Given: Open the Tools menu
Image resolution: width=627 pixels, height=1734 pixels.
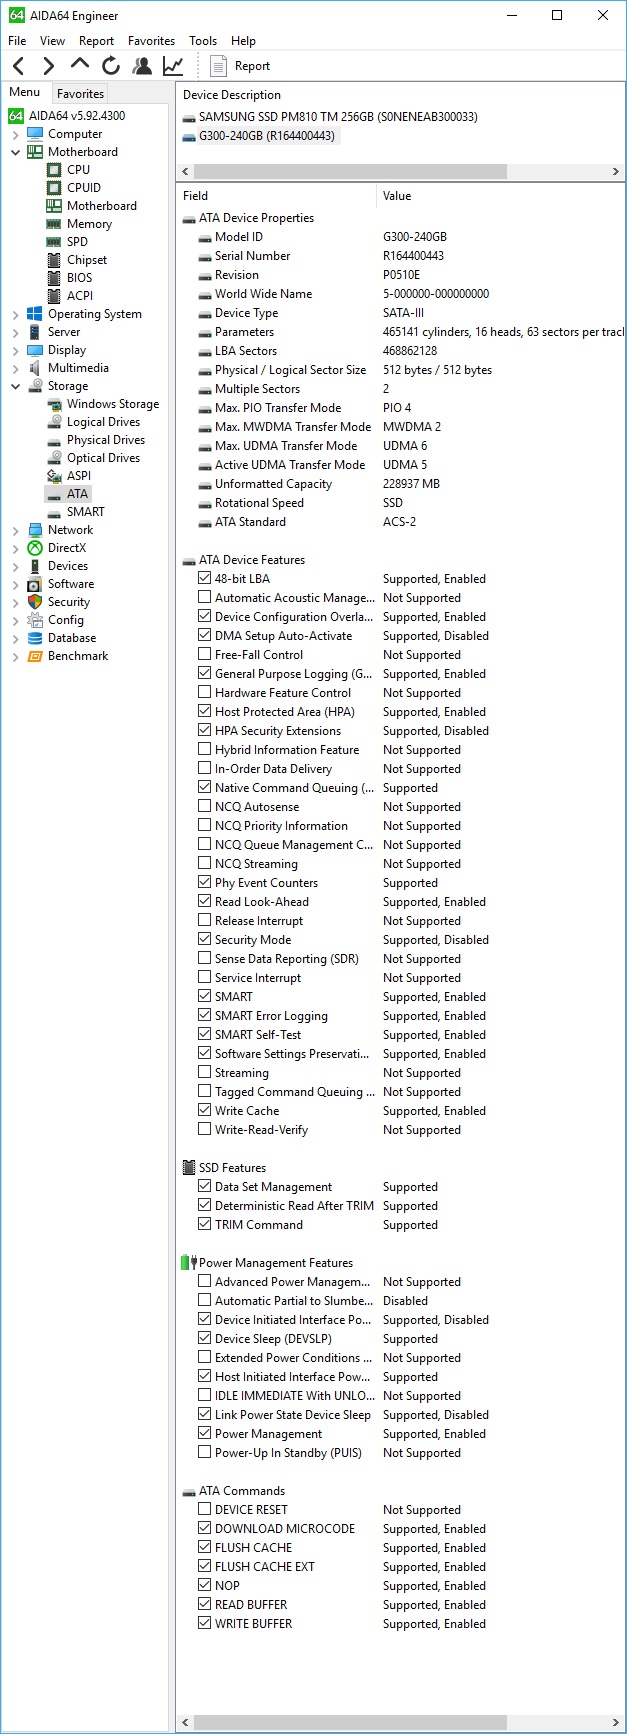Looking at the screenshot, I should click(x=203, y=41).
